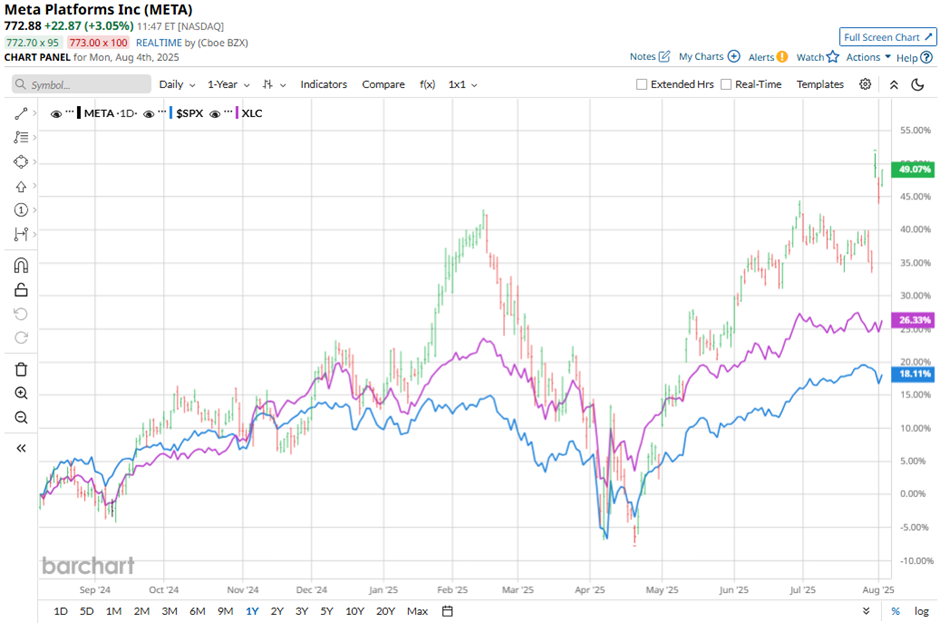Click the Symbol search input field
940x623 pixels.
tap(82, 85)
